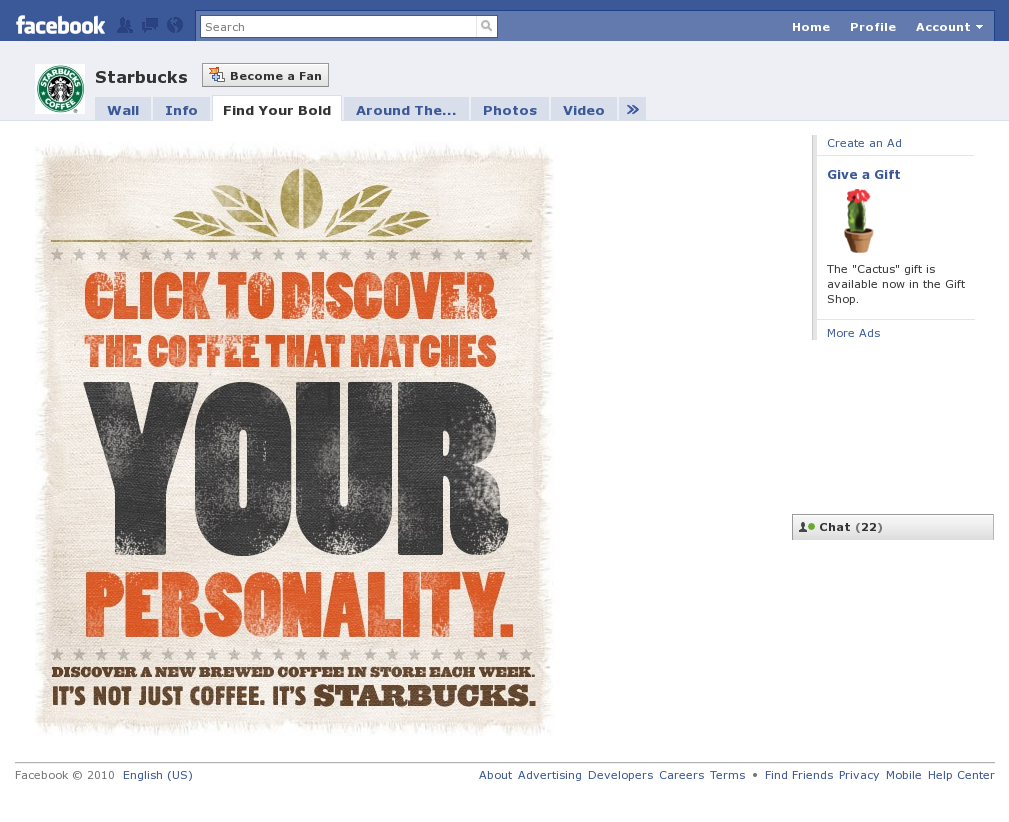The image size is (1009, 822).
Task: Switch to the Wall tab
Action: click(123, 109)
